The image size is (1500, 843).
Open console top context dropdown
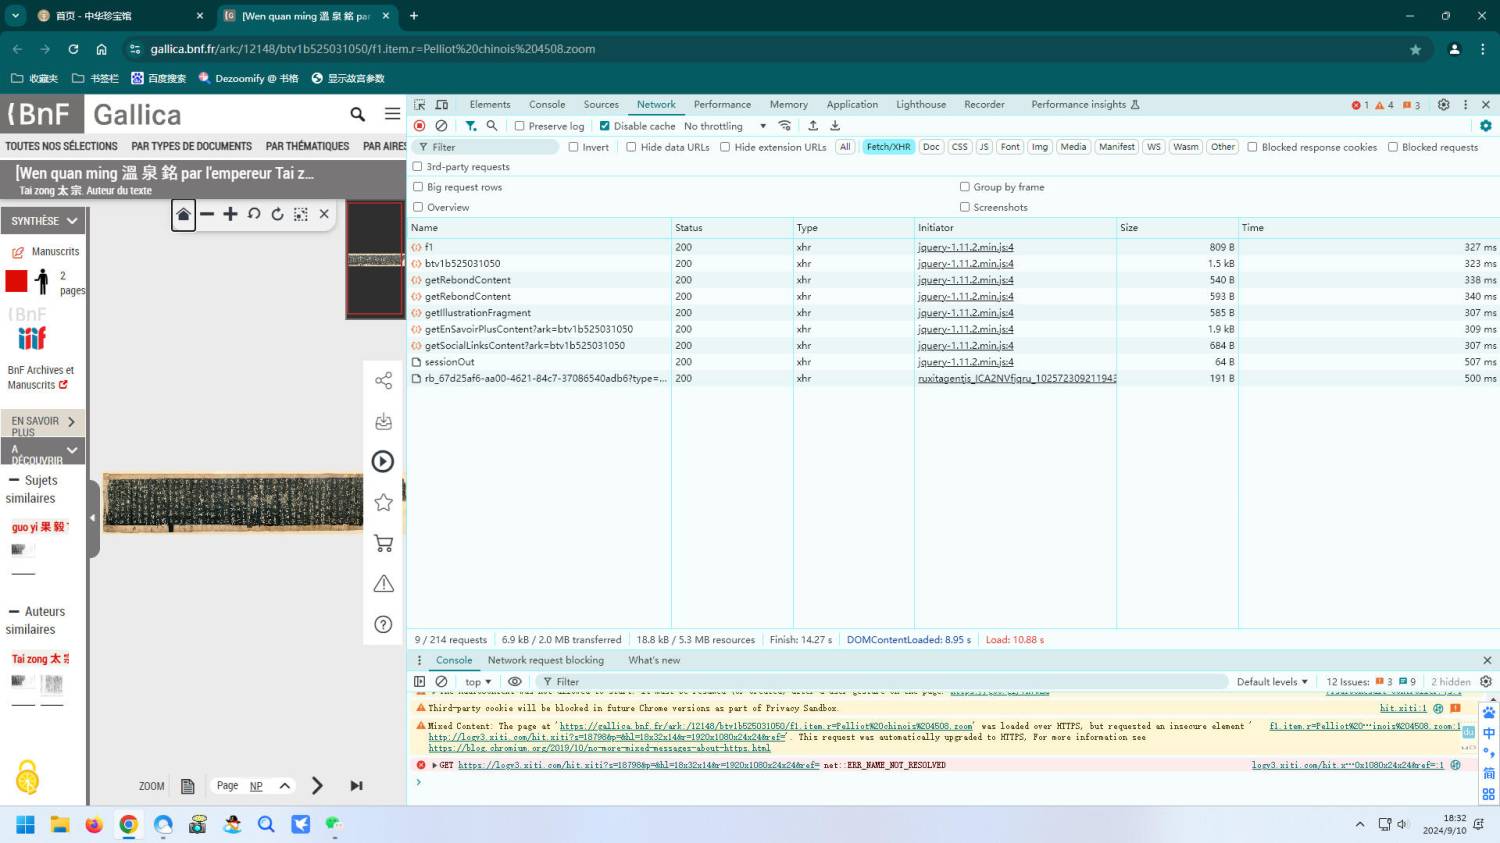(478, 682)
